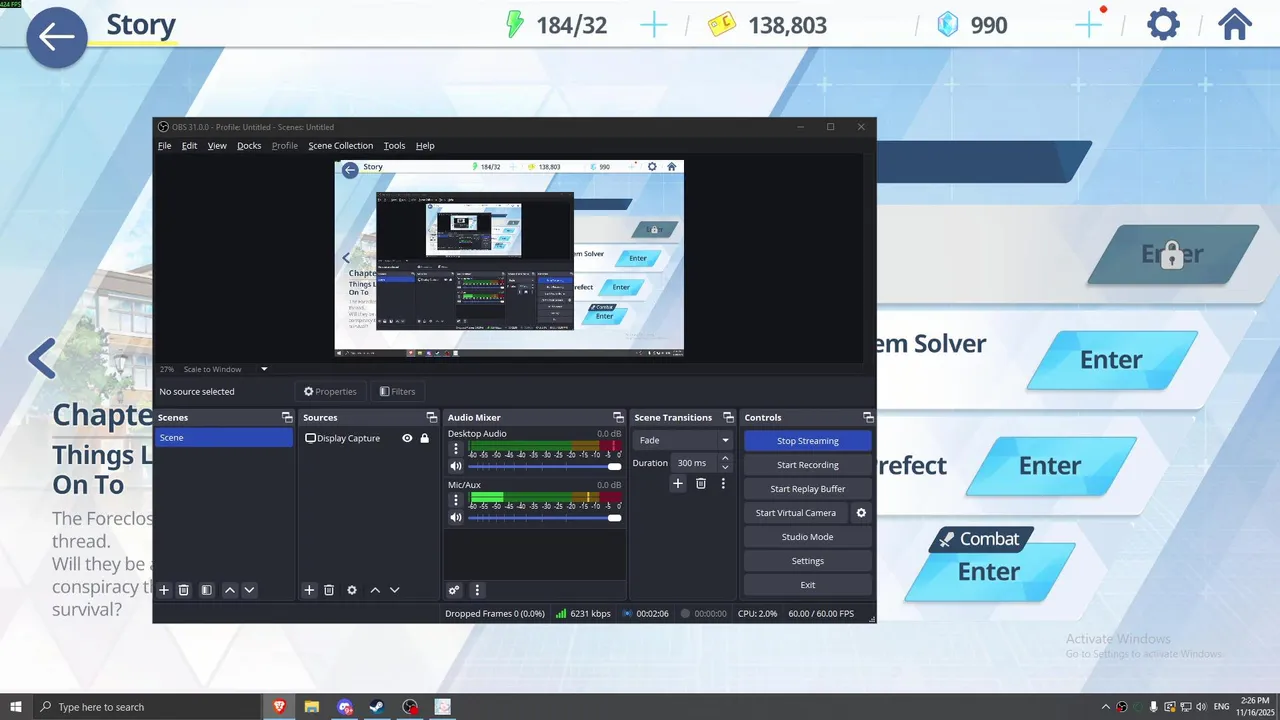Add energy with plus beside 184/32
The image size is (1280, 720).
pyautogui.click(x=653, y=25)
